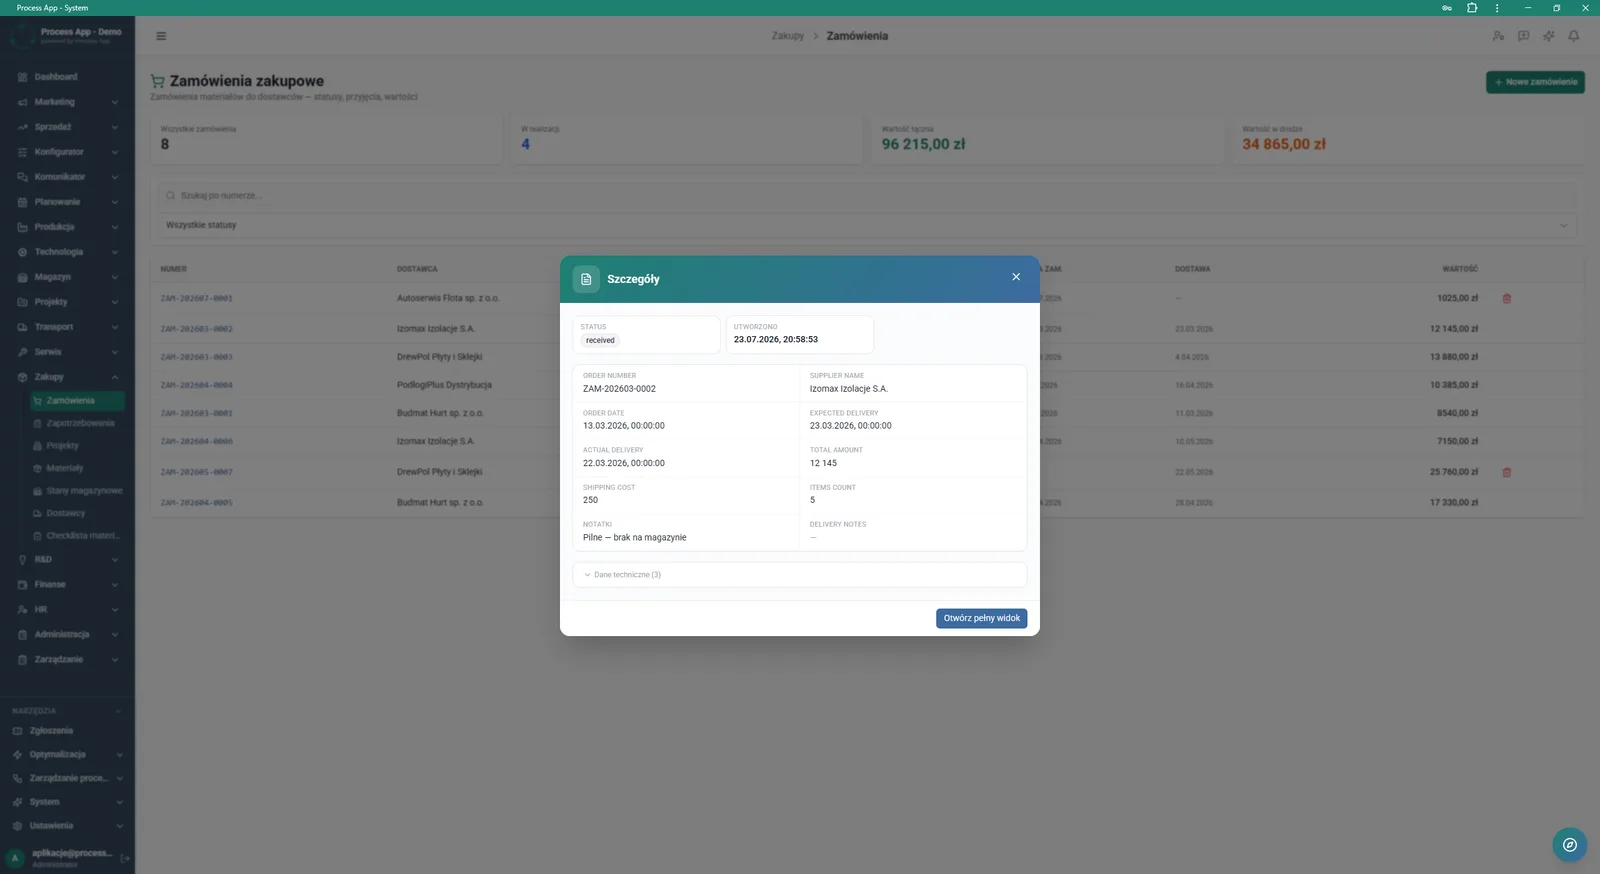Open the notifications bell icon

pos(1573,36)
